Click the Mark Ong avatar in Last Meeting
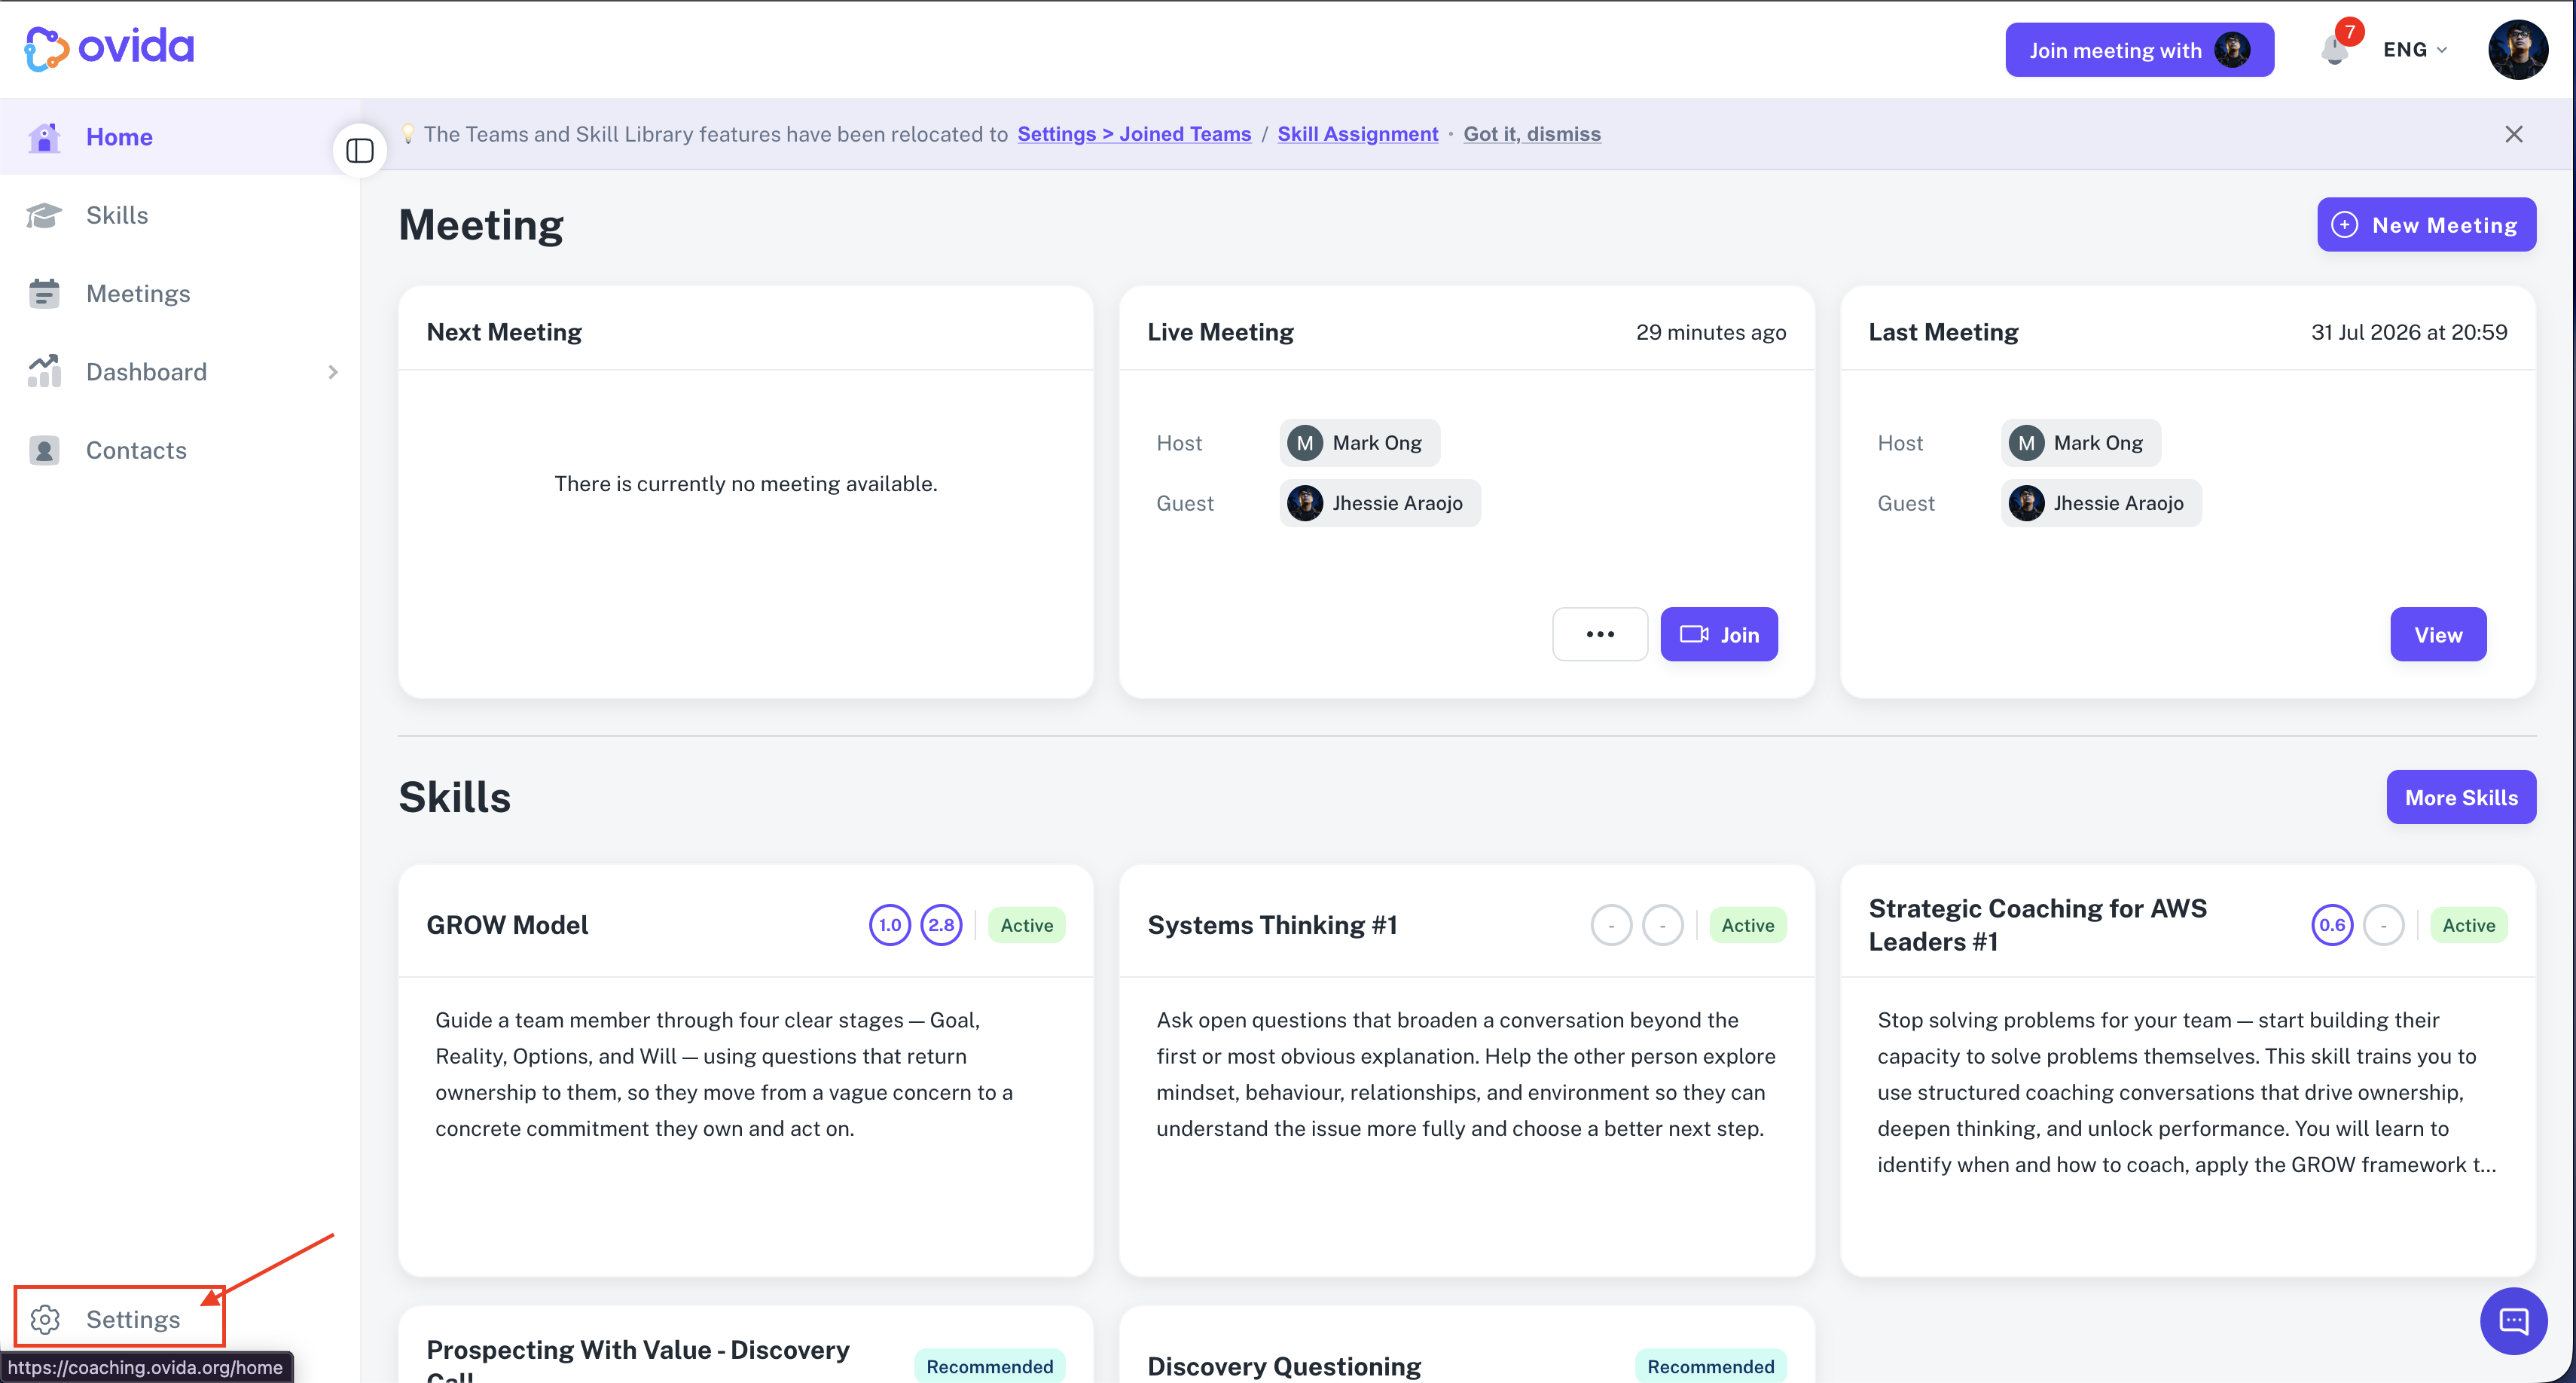This screenshot has height=1383, width=2576. [x=2026, y=443]
